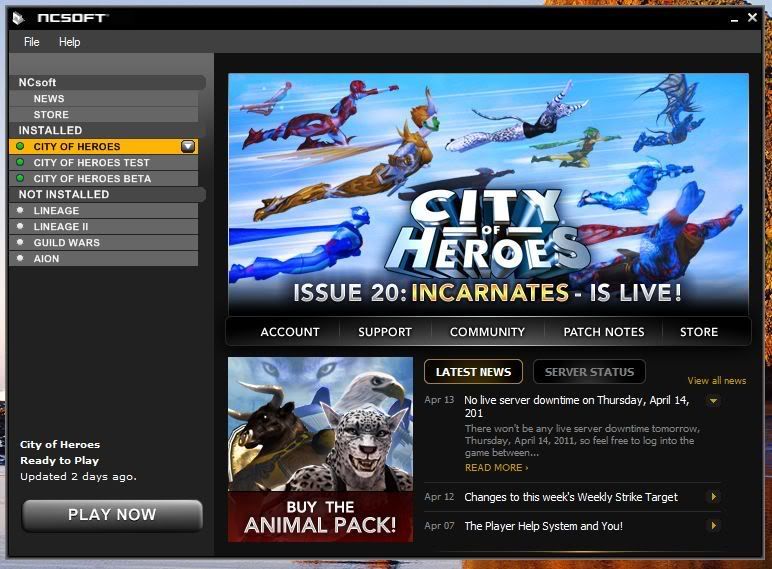Open the 'No live server downtime' news headline
The height and width of the screenshot is (569, 772).
[577, 406]
